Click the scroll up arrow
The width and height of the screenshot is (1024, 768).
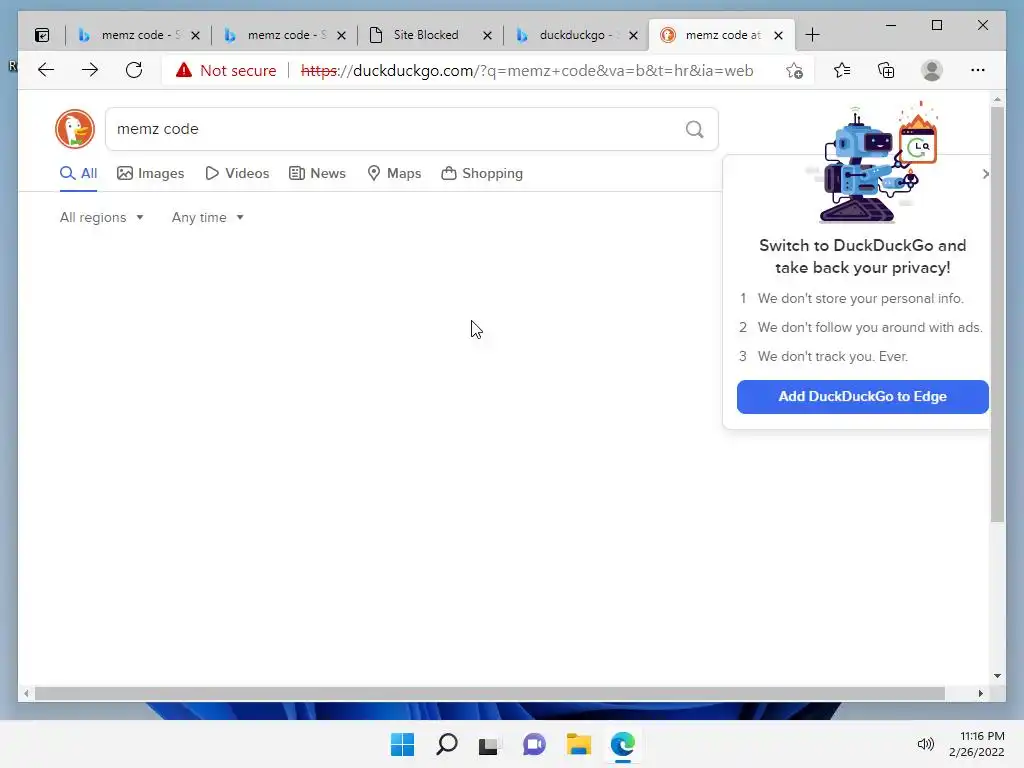(x=997, y=99)
